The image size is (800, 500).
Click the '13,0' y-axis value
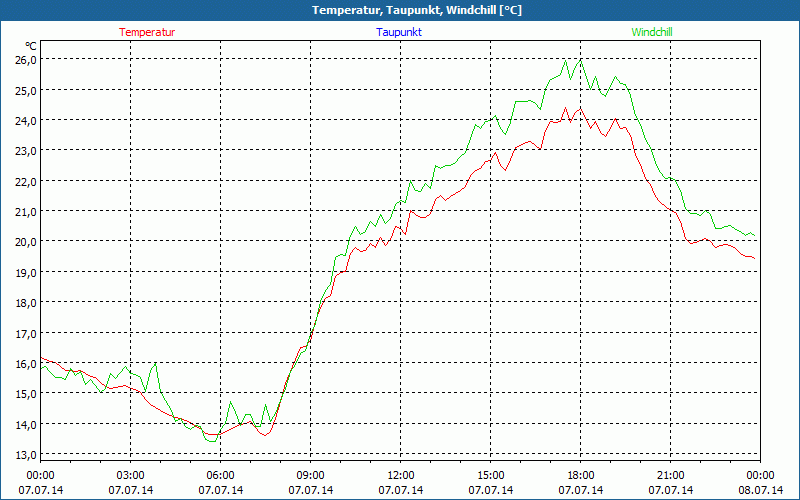[x=26, y=454]
